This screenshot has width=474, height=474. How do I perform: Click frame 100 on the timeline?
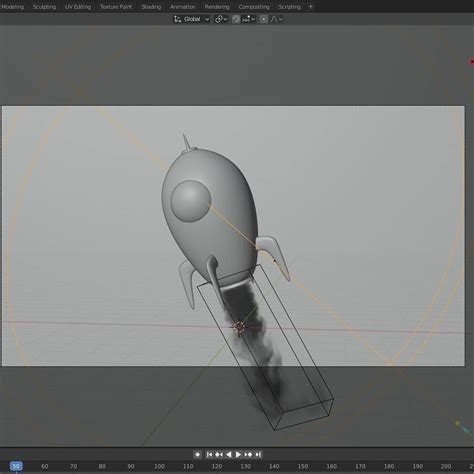click(x=159, y=466)
